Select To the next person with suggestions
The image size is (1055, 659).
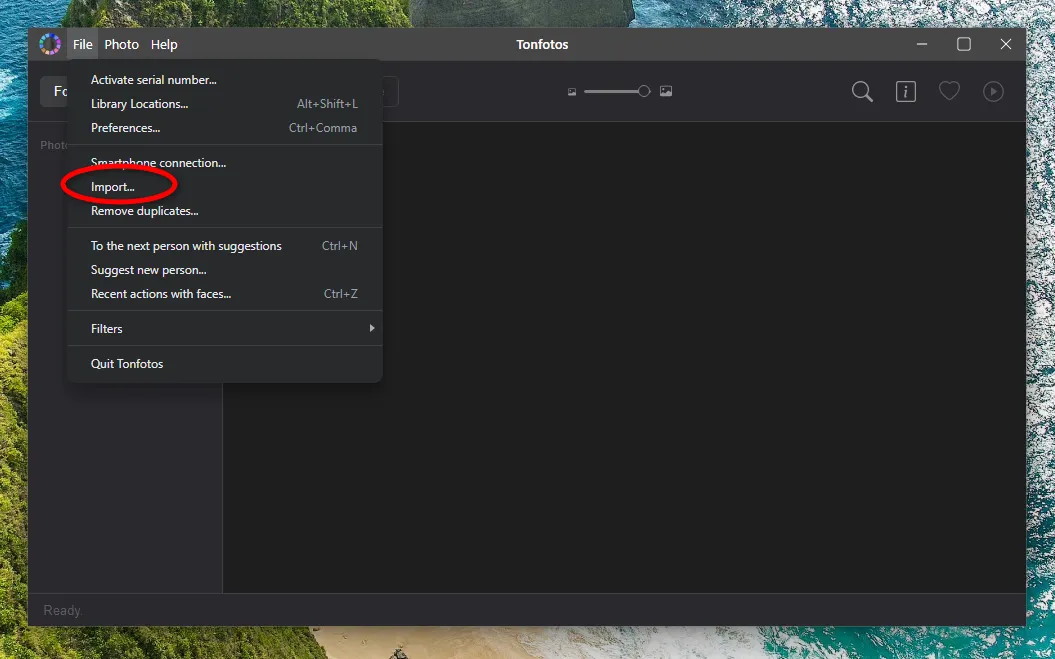[225, 246]
